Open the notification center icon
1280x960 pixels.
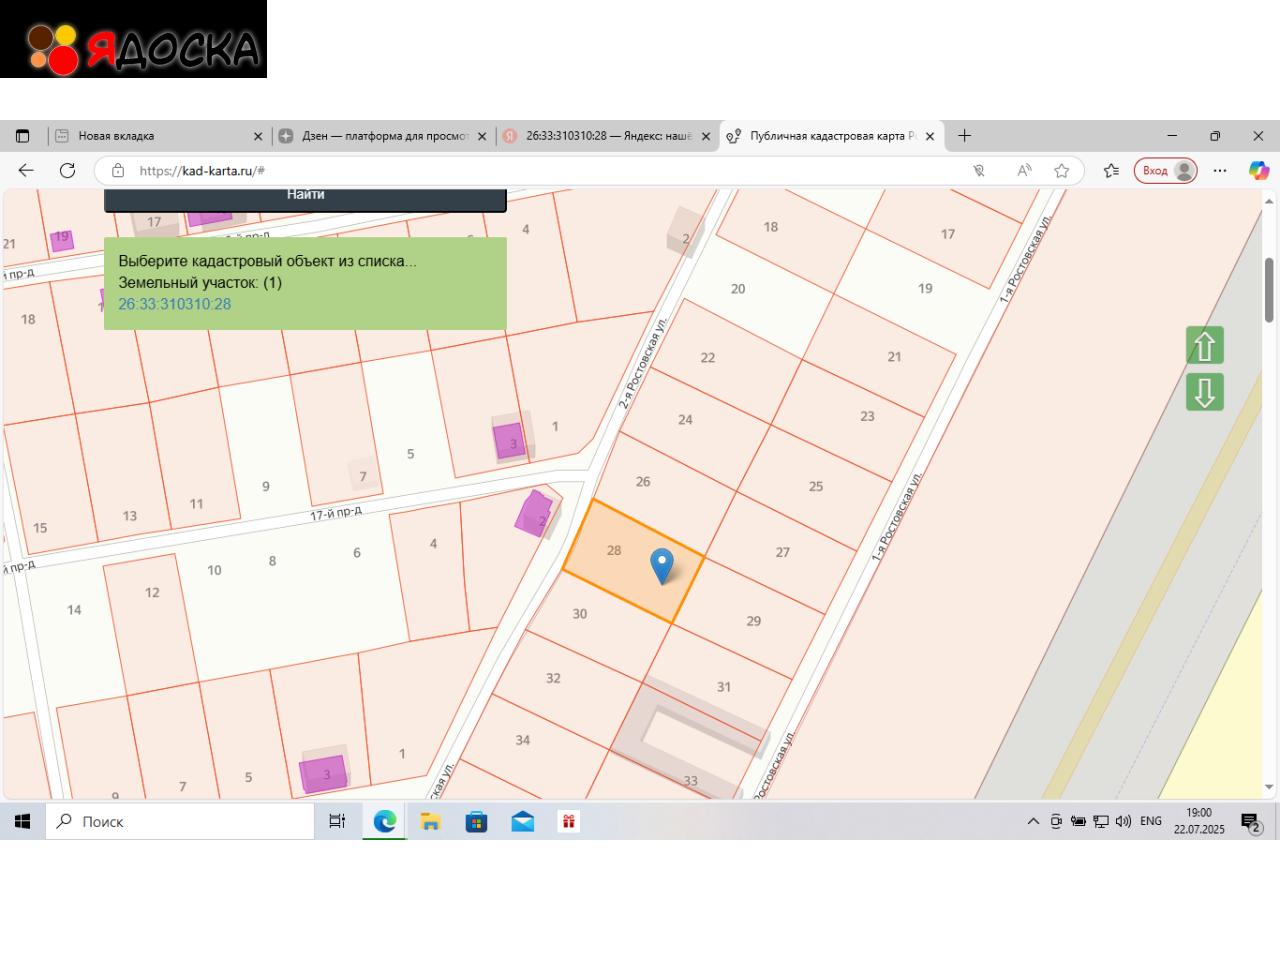point(1251,823)
